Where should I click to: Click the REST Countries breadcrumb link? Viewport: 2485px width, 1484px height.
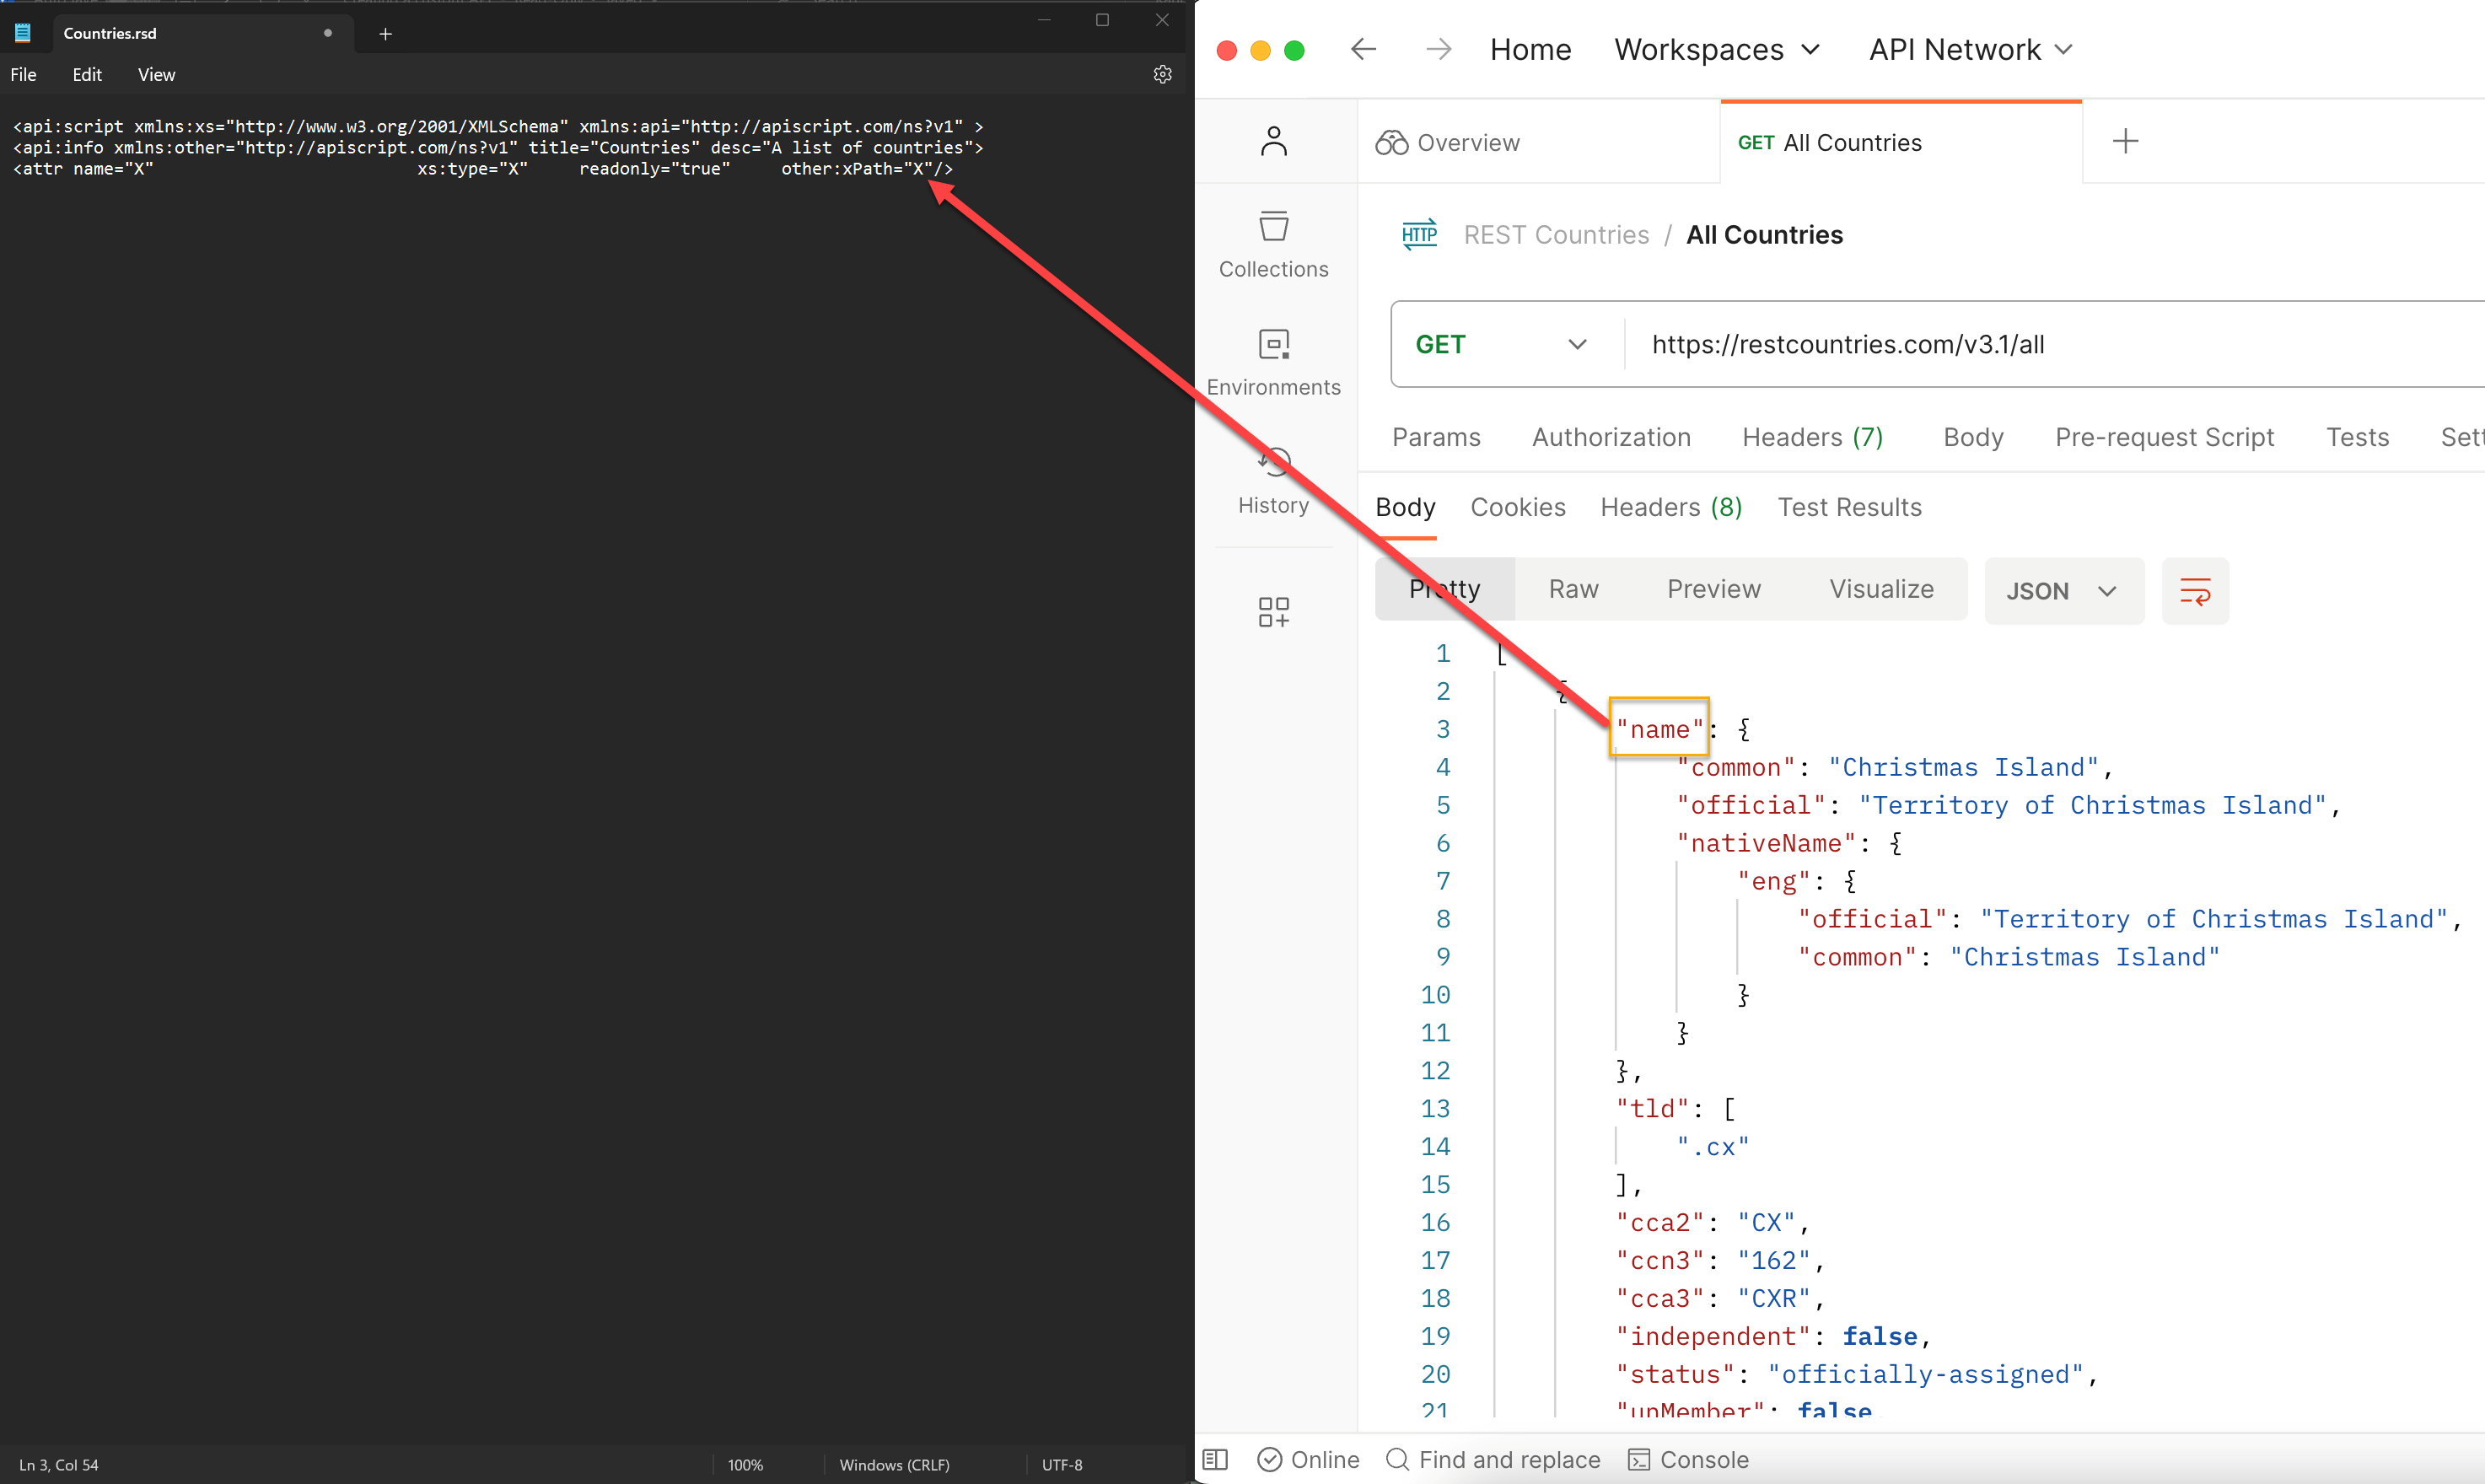pyautogui.click(x=1556, y=235)
